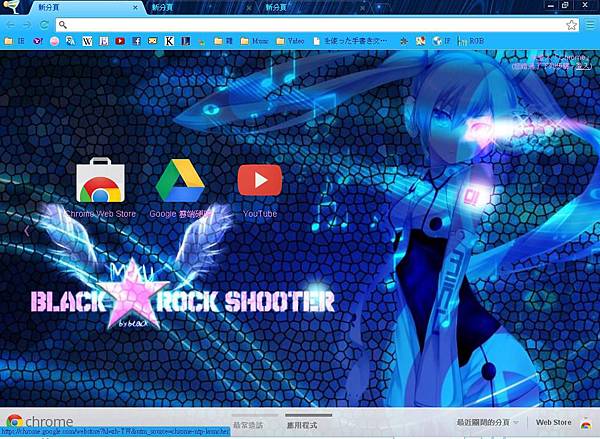
Task: Close the first 新分頁 tab
Action: [x=135, y=7]
